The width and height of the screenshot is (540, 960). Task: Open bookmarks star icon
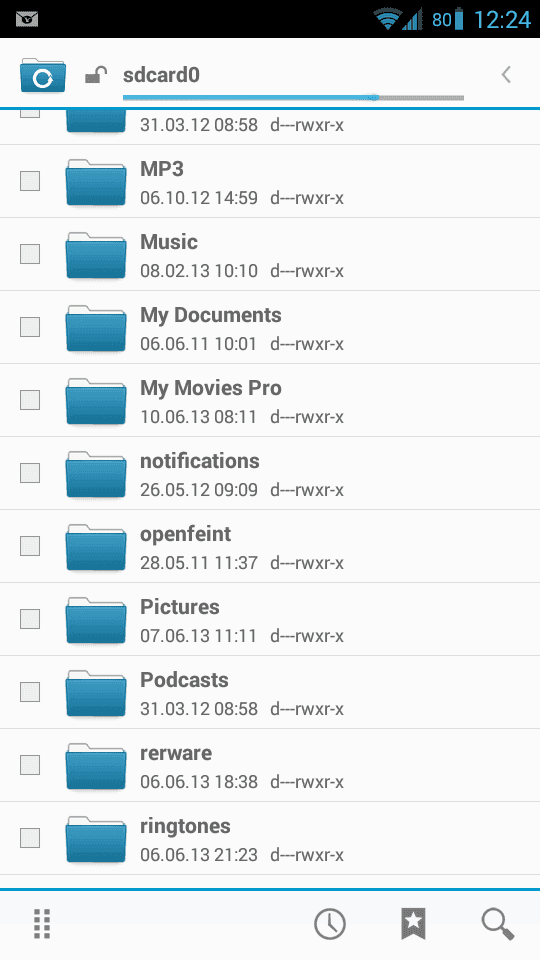[413, 923]
